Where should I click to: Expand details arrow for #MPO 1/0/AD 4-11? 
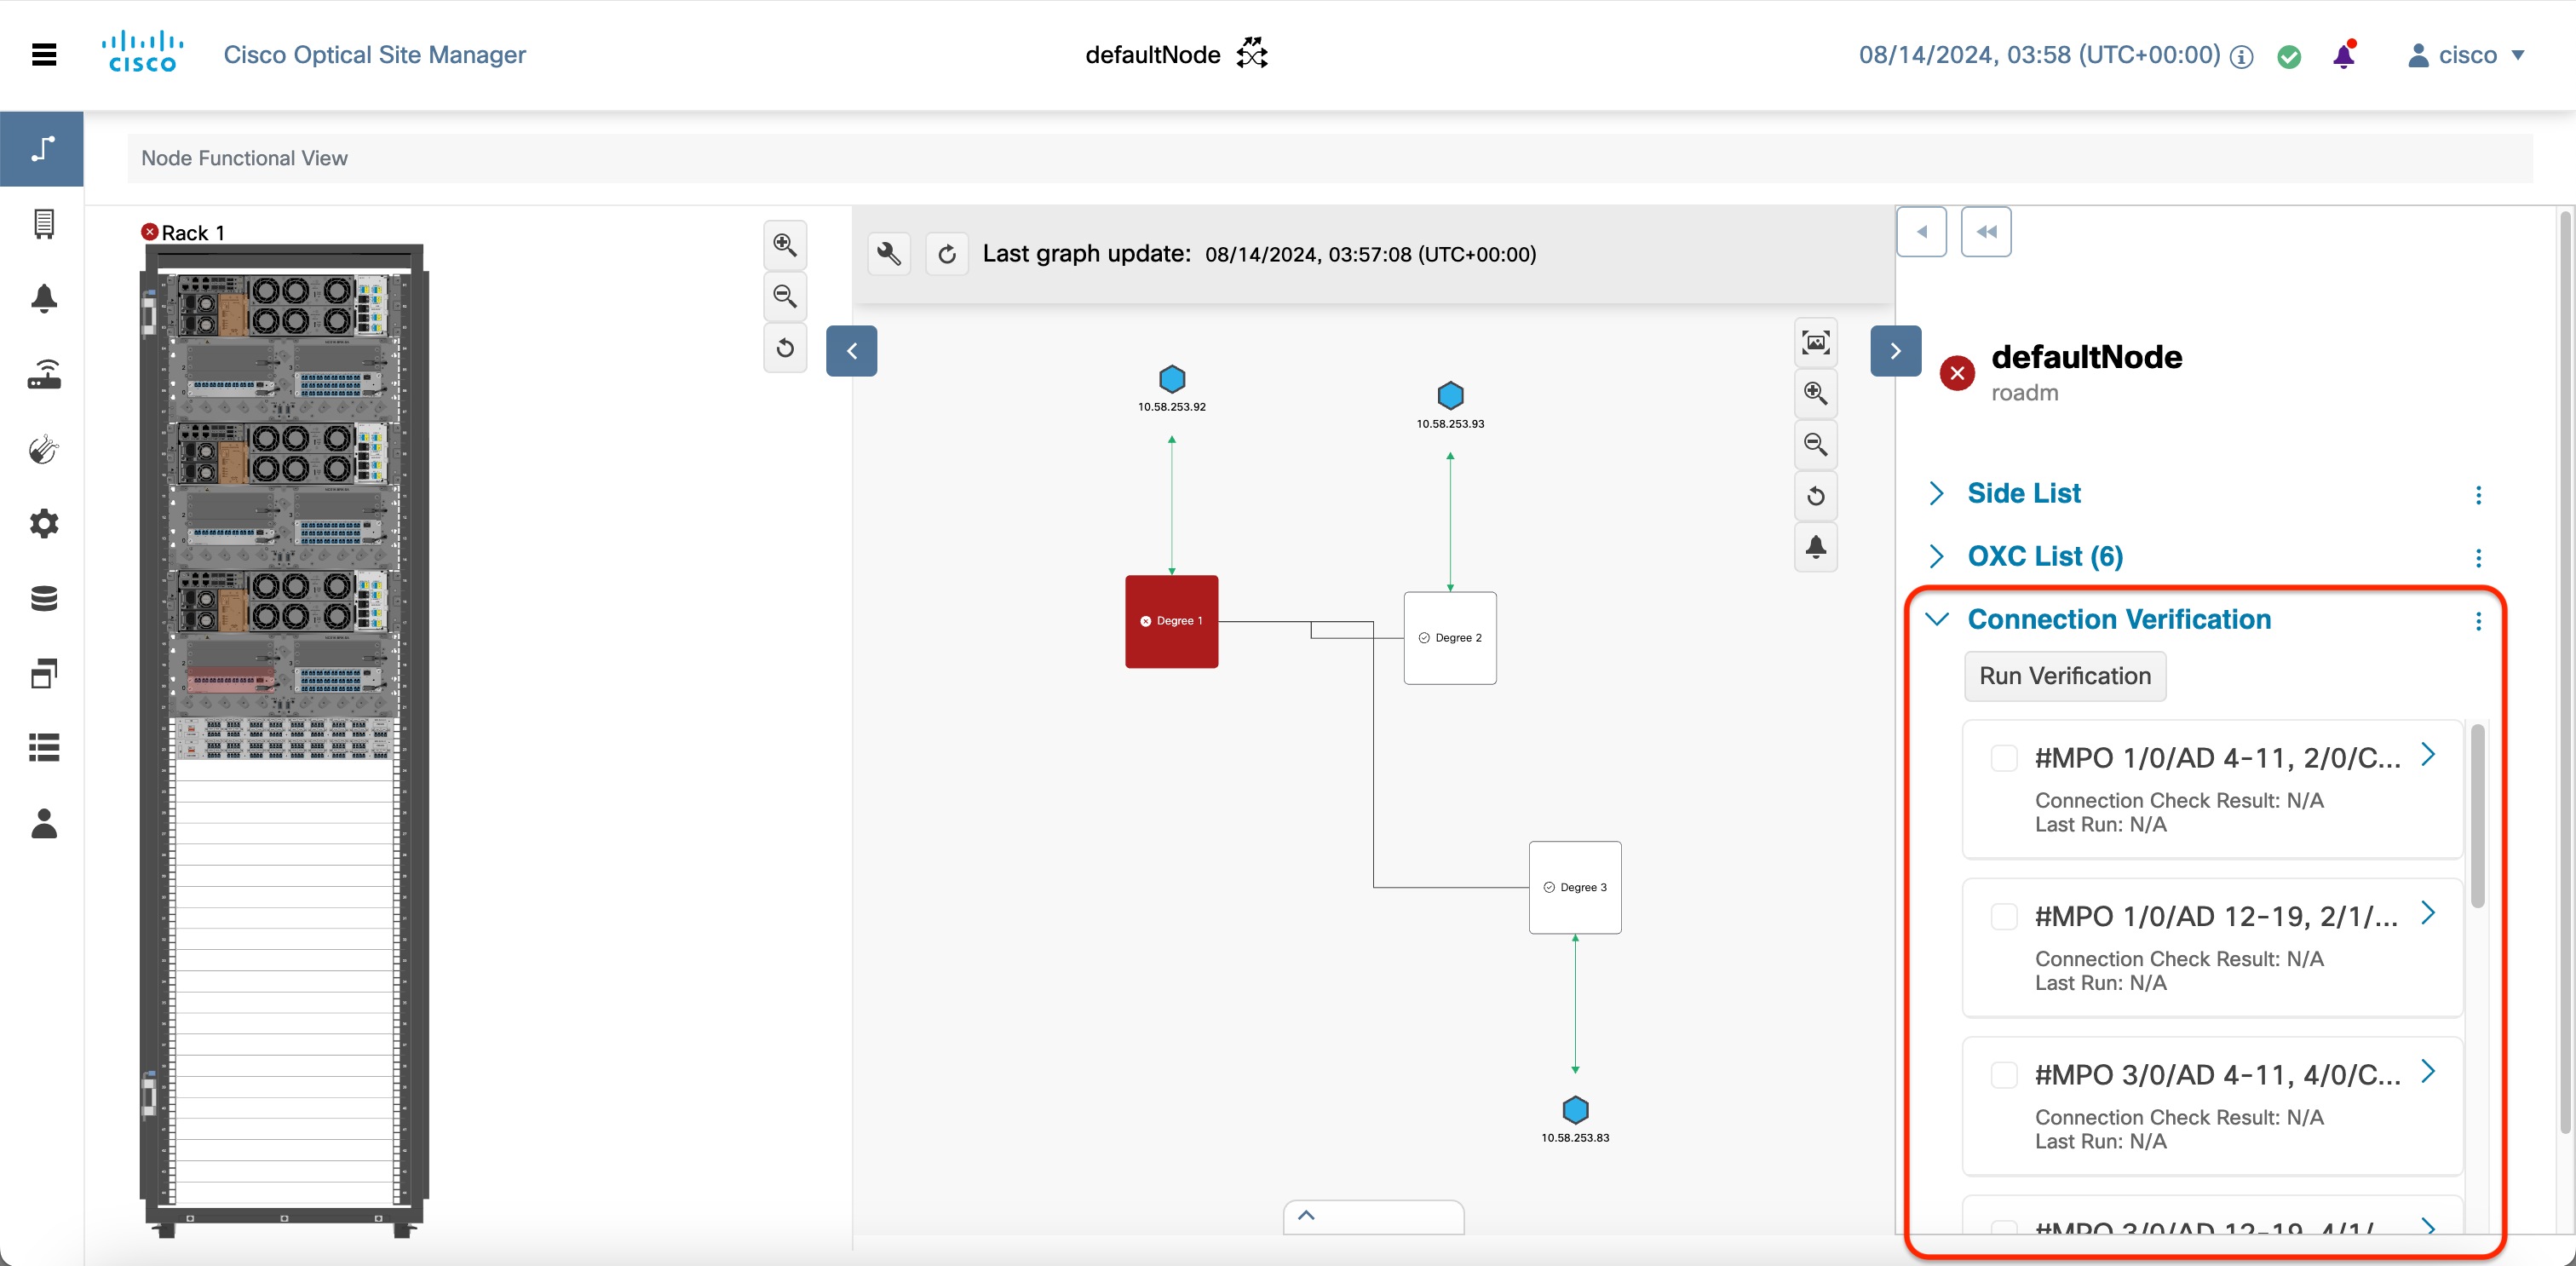tap(2430, 755)
